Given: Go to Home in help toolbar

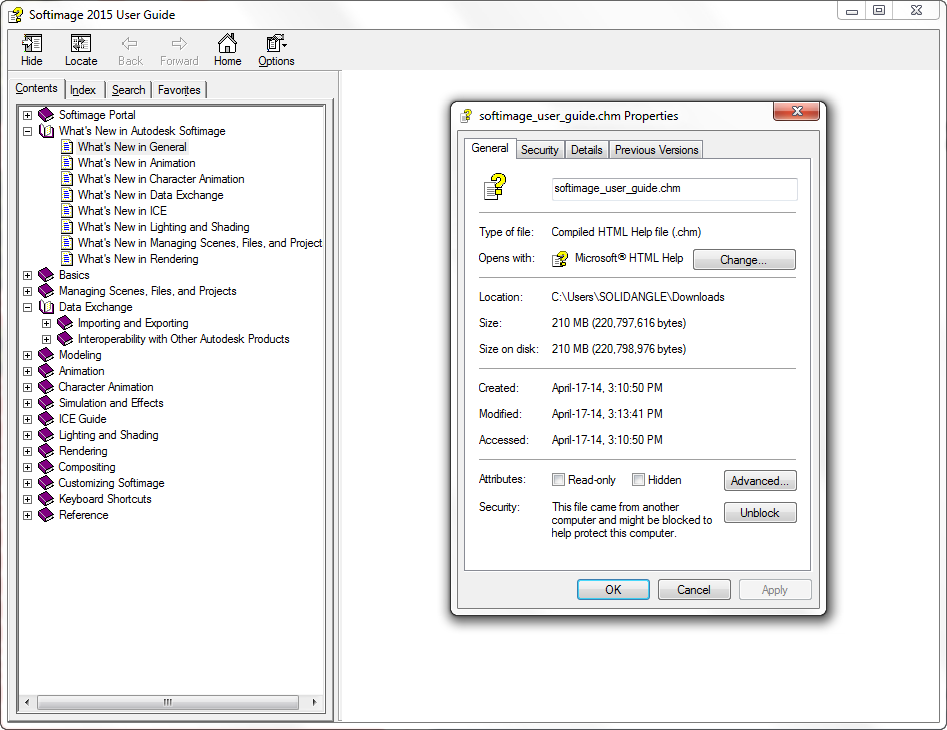Looking at the screenshot, I should coord(227,45).
